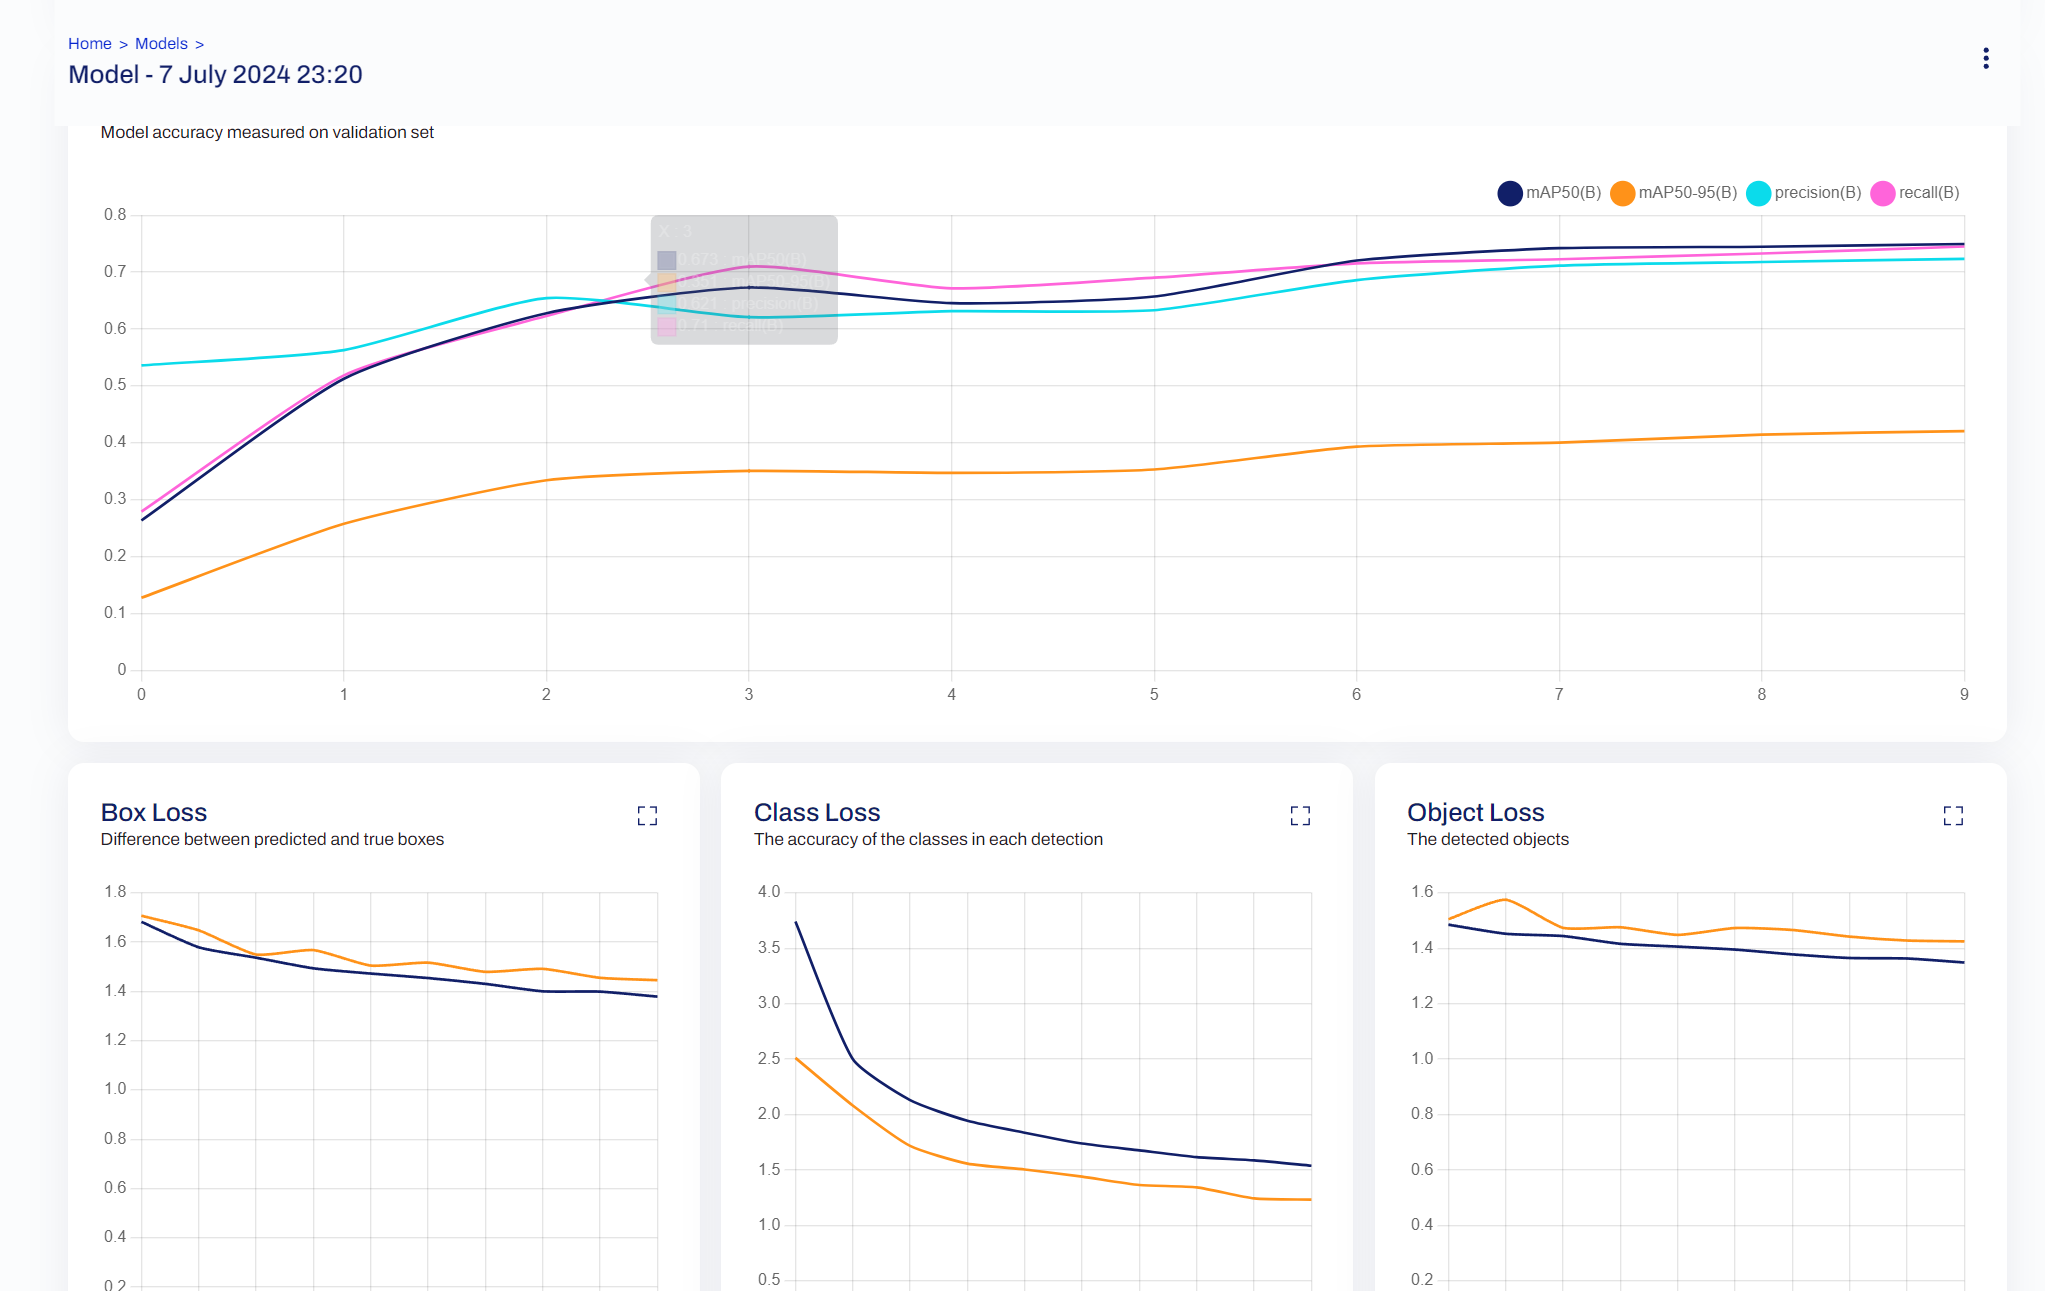Image resolution: width=2045 pixels, height=1291 pixels.
Task: Navigate to Models breadcrumb link
Action: click(161, 44)
